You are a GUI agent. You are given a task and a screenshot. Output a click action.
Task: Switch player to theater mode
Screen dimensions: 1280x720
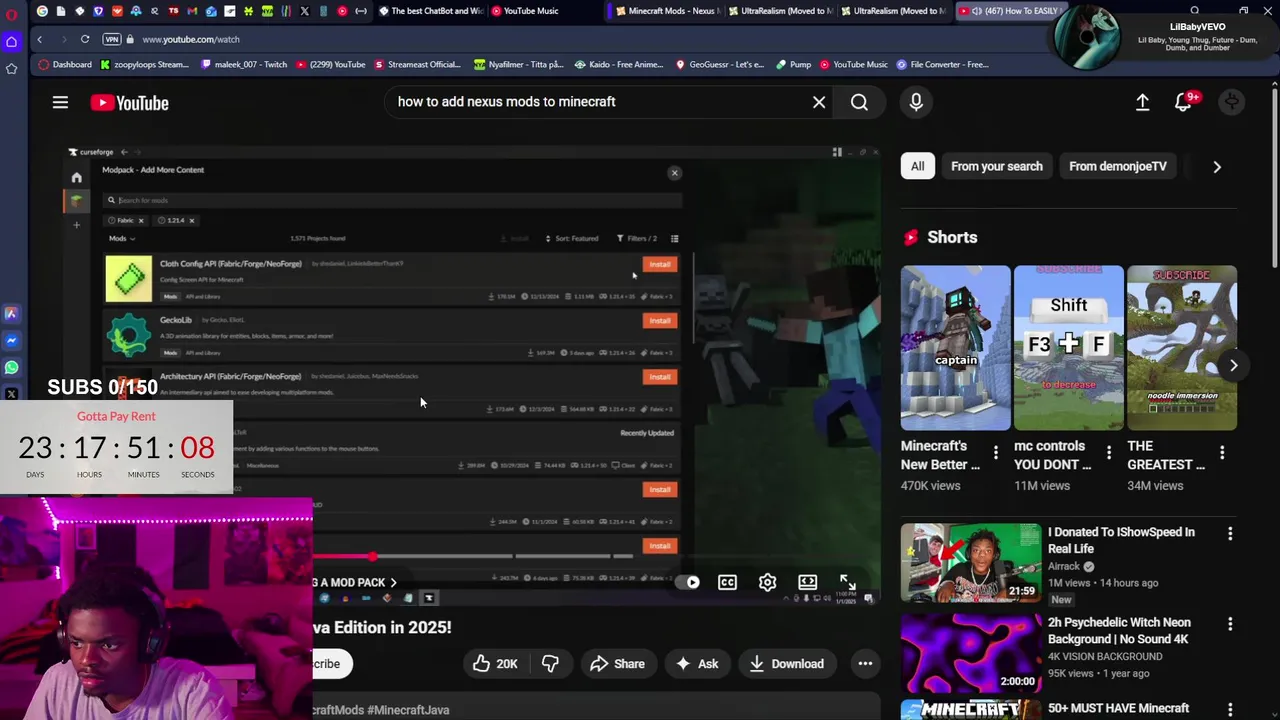click(807, 582)
